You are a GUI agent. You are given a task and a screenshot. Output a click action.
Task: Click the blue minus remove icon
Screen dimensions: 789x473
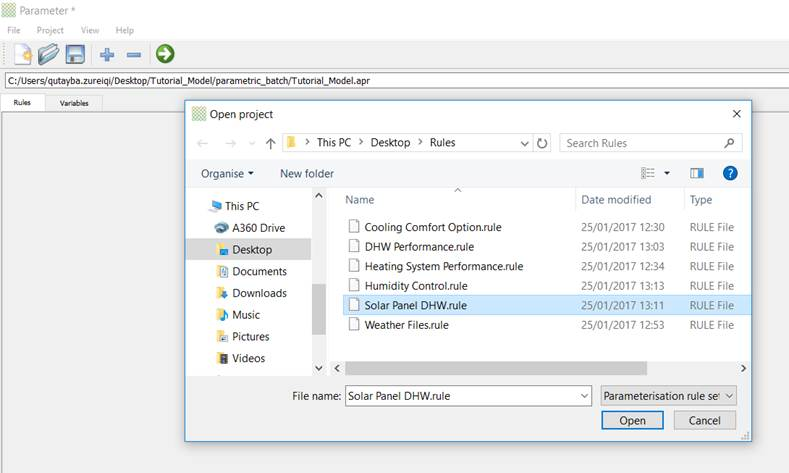tap(133, 54)
